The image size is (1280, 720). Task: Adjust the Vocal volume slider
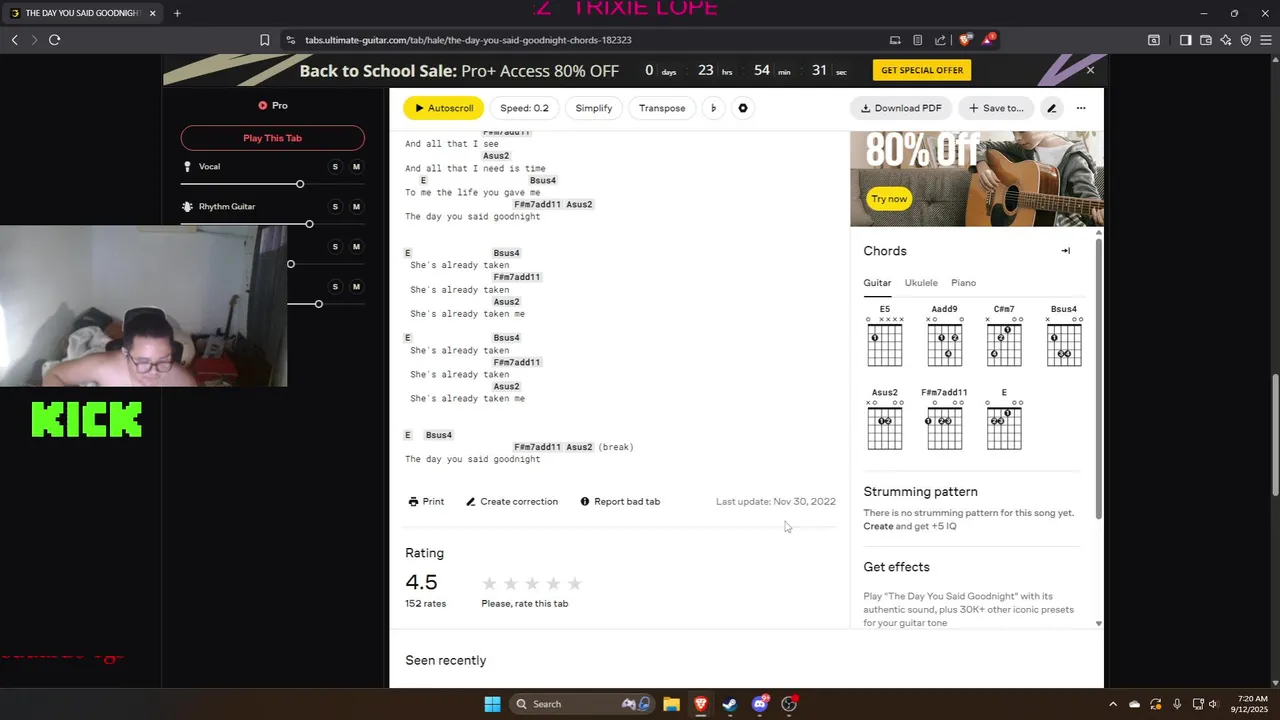pyautogui.click(x=299, y=184)
